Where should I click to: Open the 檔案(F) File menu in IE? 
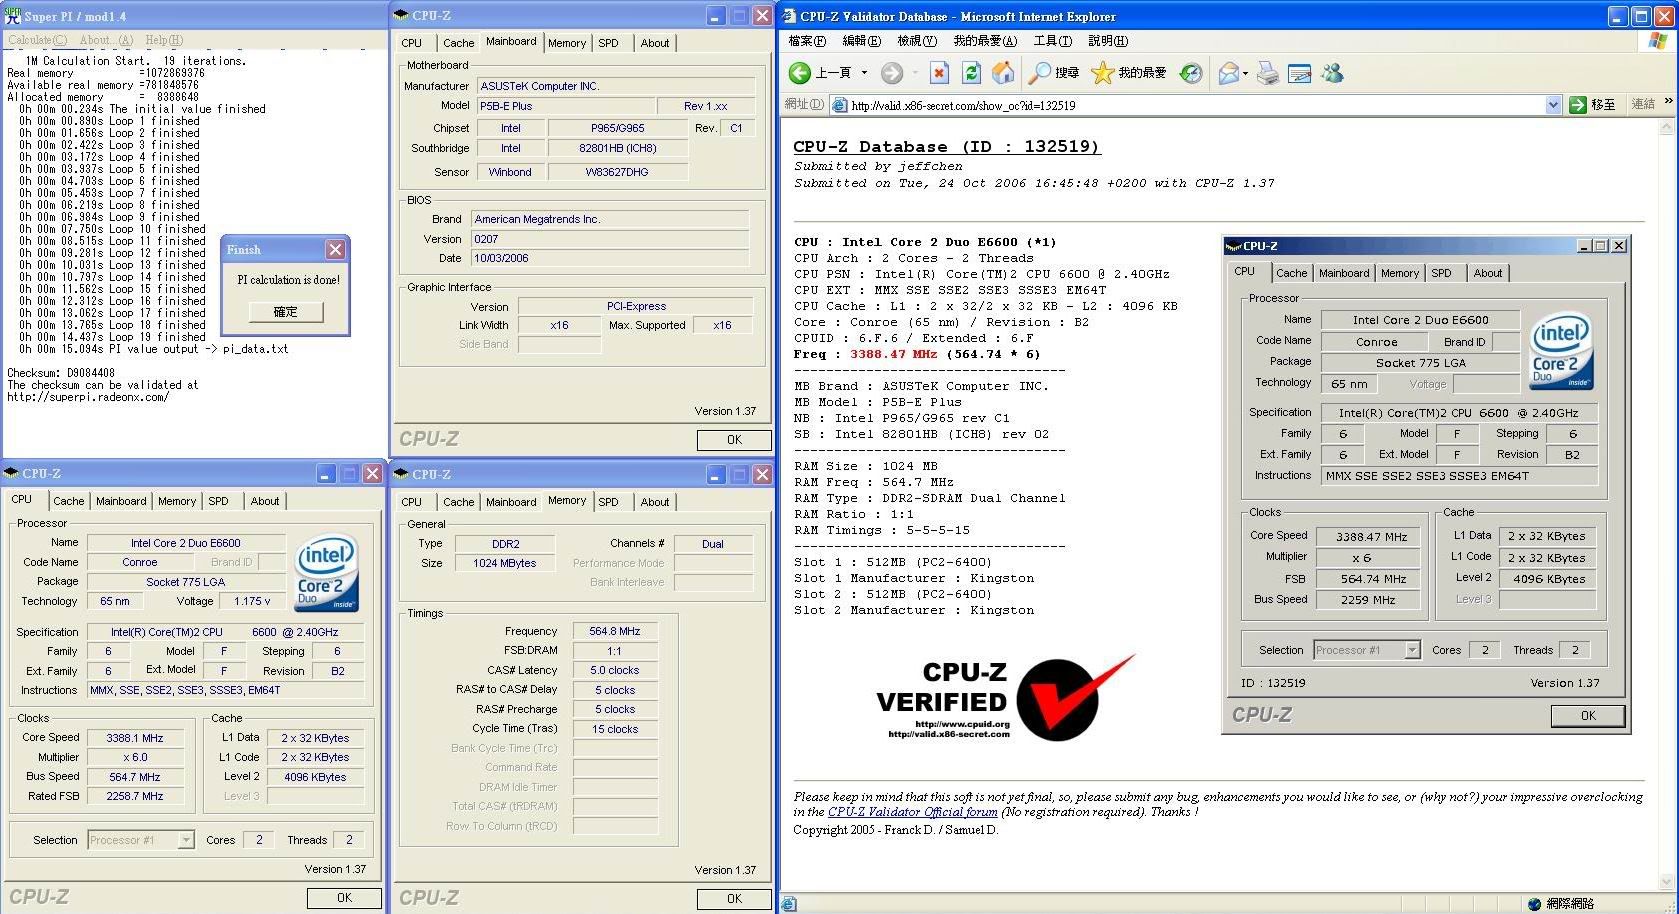click(807, 41)
